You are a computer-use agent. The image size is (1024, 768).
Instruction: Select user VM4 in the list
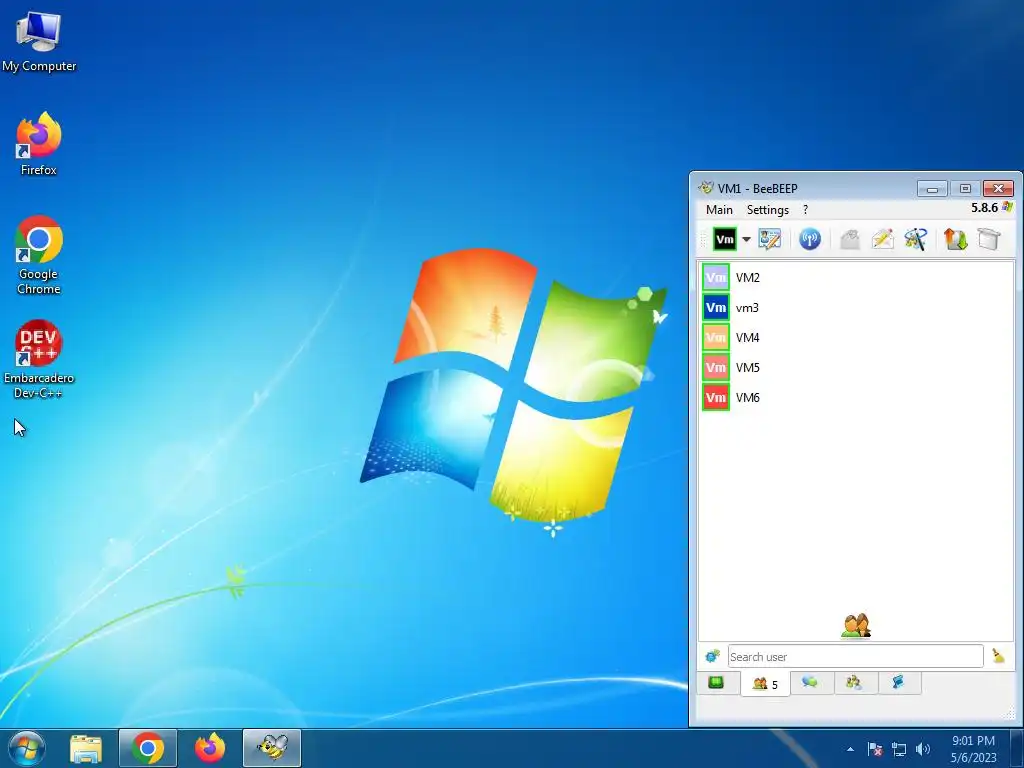(856, 338)
